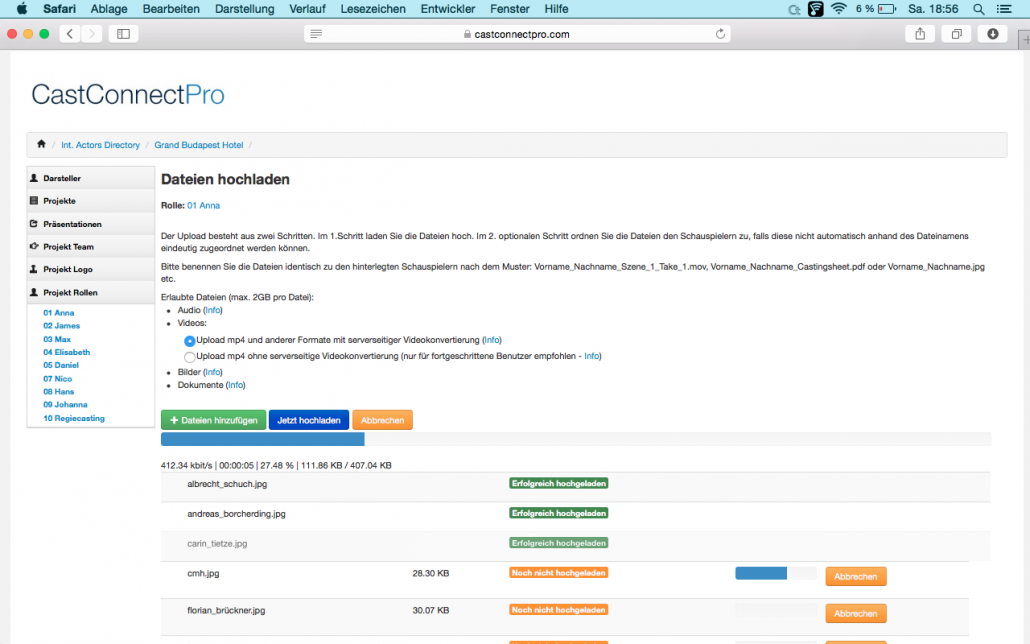Screen dimensions: 1030x644
Task: Reload page with the refresh icon
Action: coord(721,34)
